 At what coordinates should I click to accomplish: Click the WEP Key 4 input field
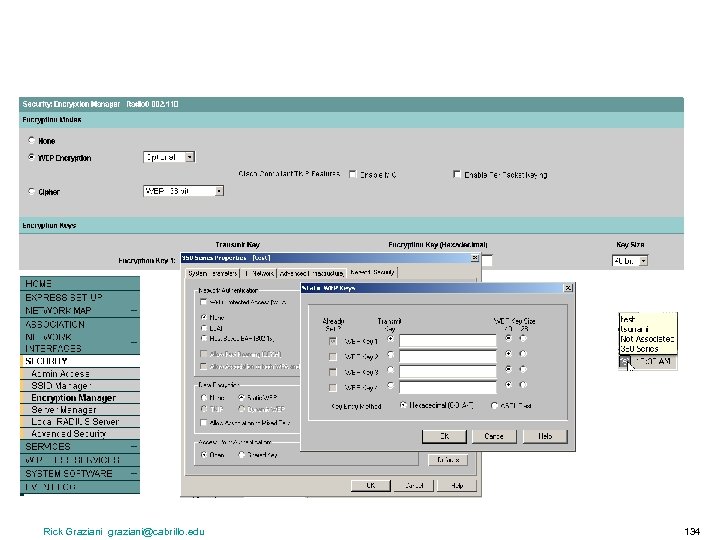(448, 387)
